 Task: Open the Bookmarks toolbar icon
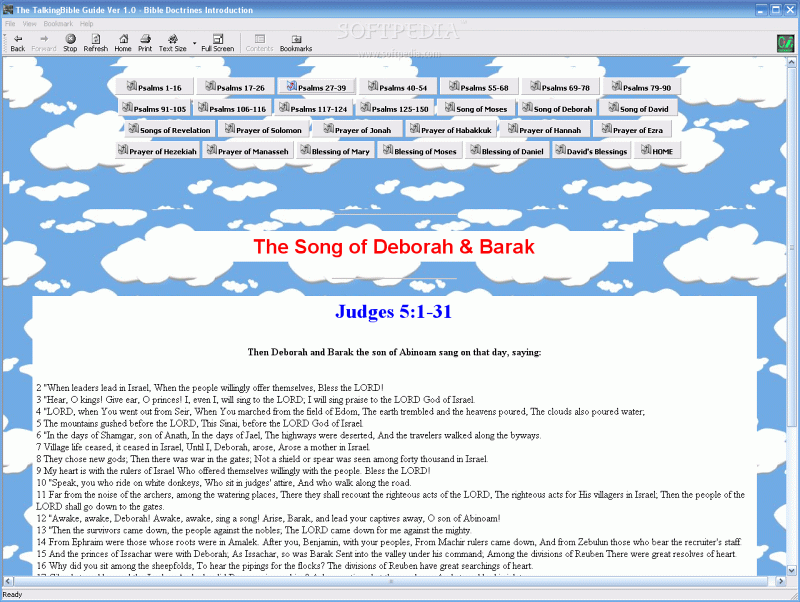point(296,43)
